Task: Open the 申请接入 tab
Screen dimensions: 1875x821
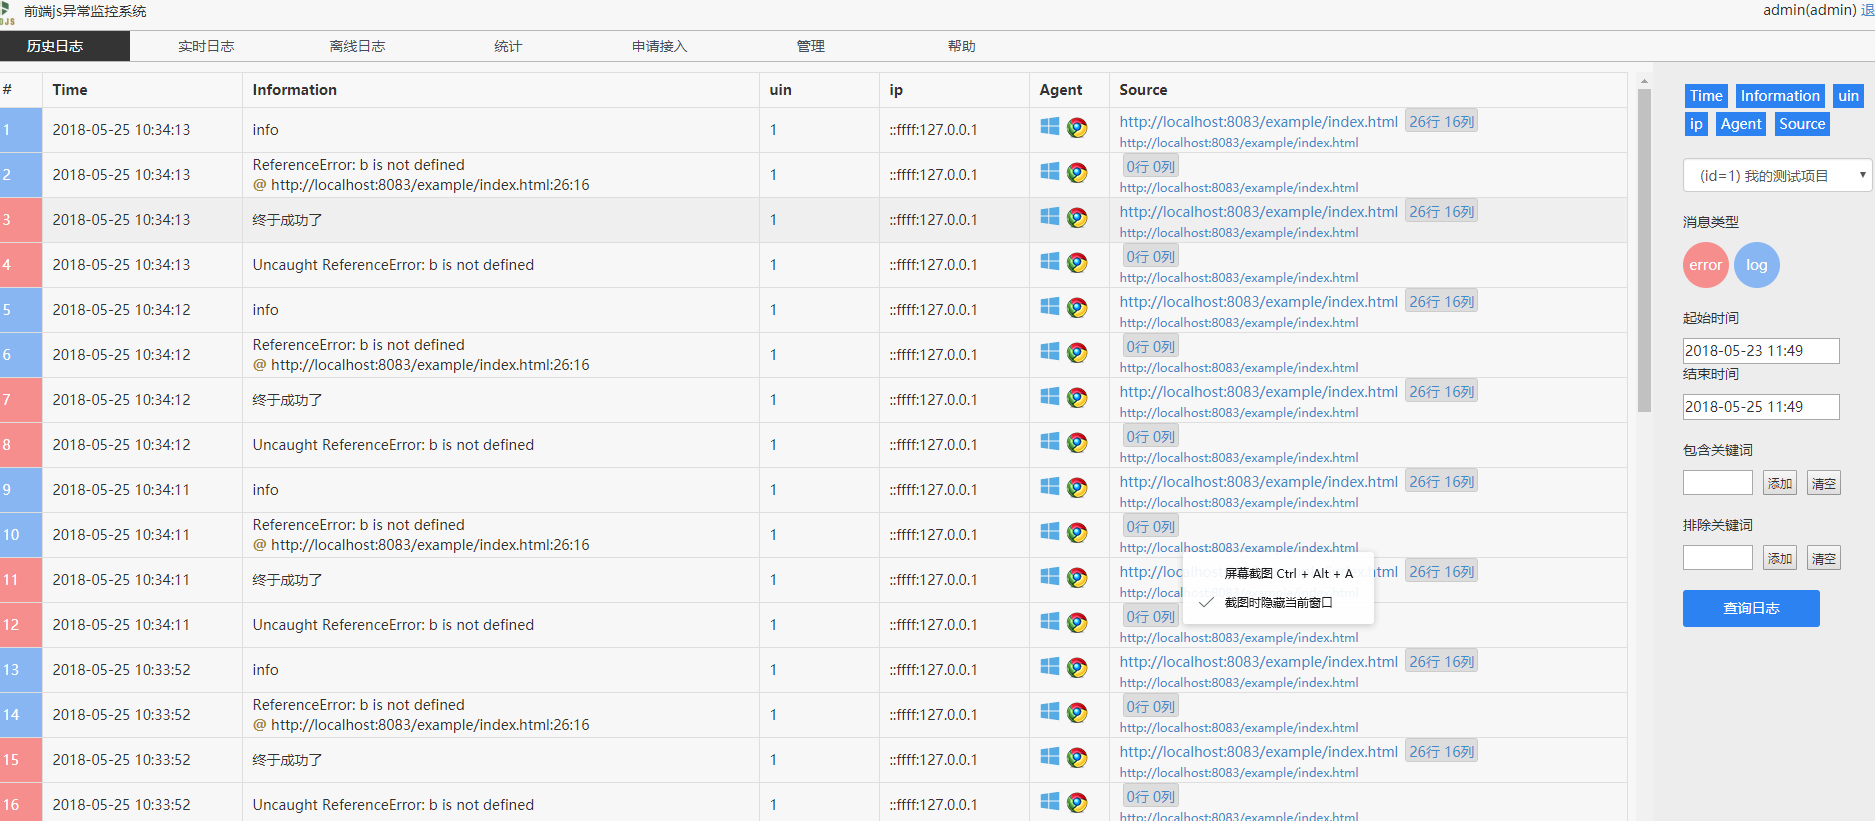Action: [x=659, y=46]
